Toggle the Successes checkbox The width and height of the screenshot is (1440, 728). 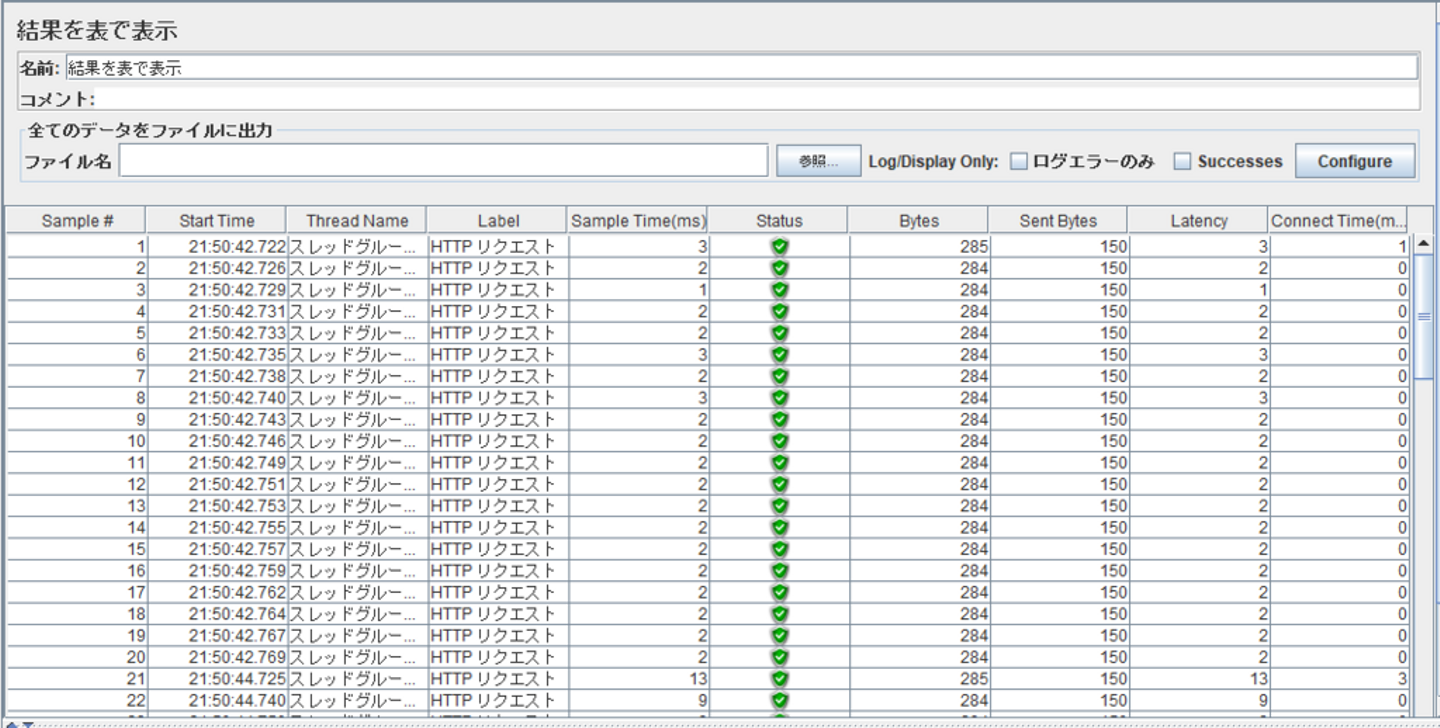(x=1182, y=161)
